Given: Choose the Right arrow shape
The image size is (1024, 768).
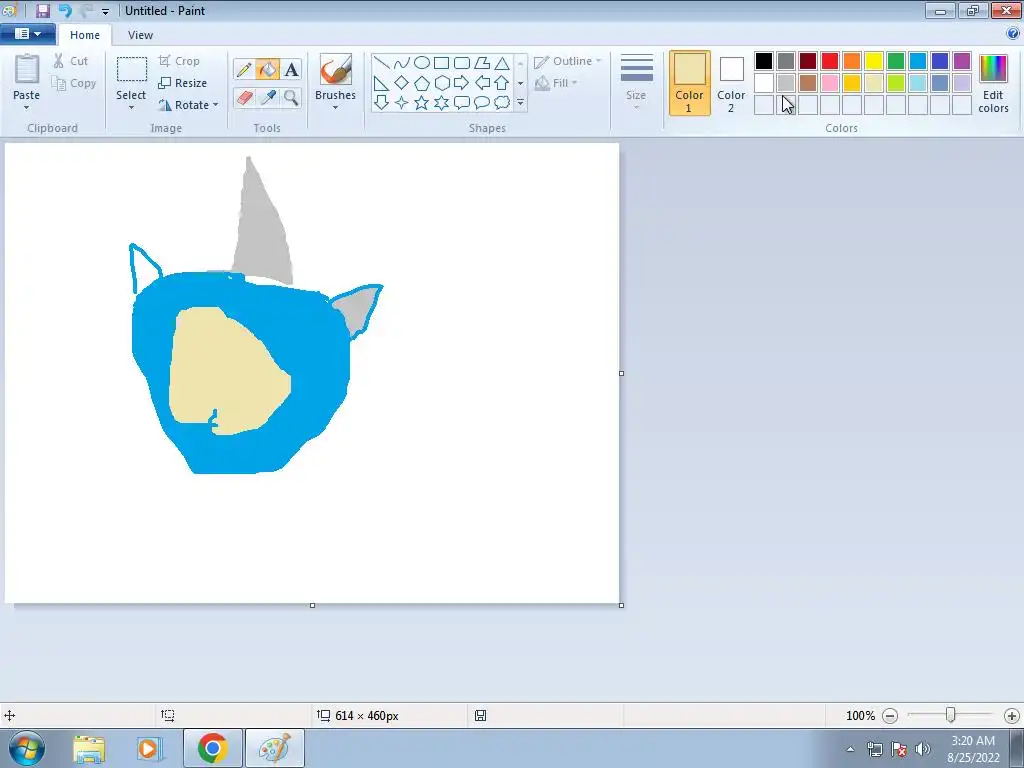Looking at the screenshot, I should coord(462,83).
